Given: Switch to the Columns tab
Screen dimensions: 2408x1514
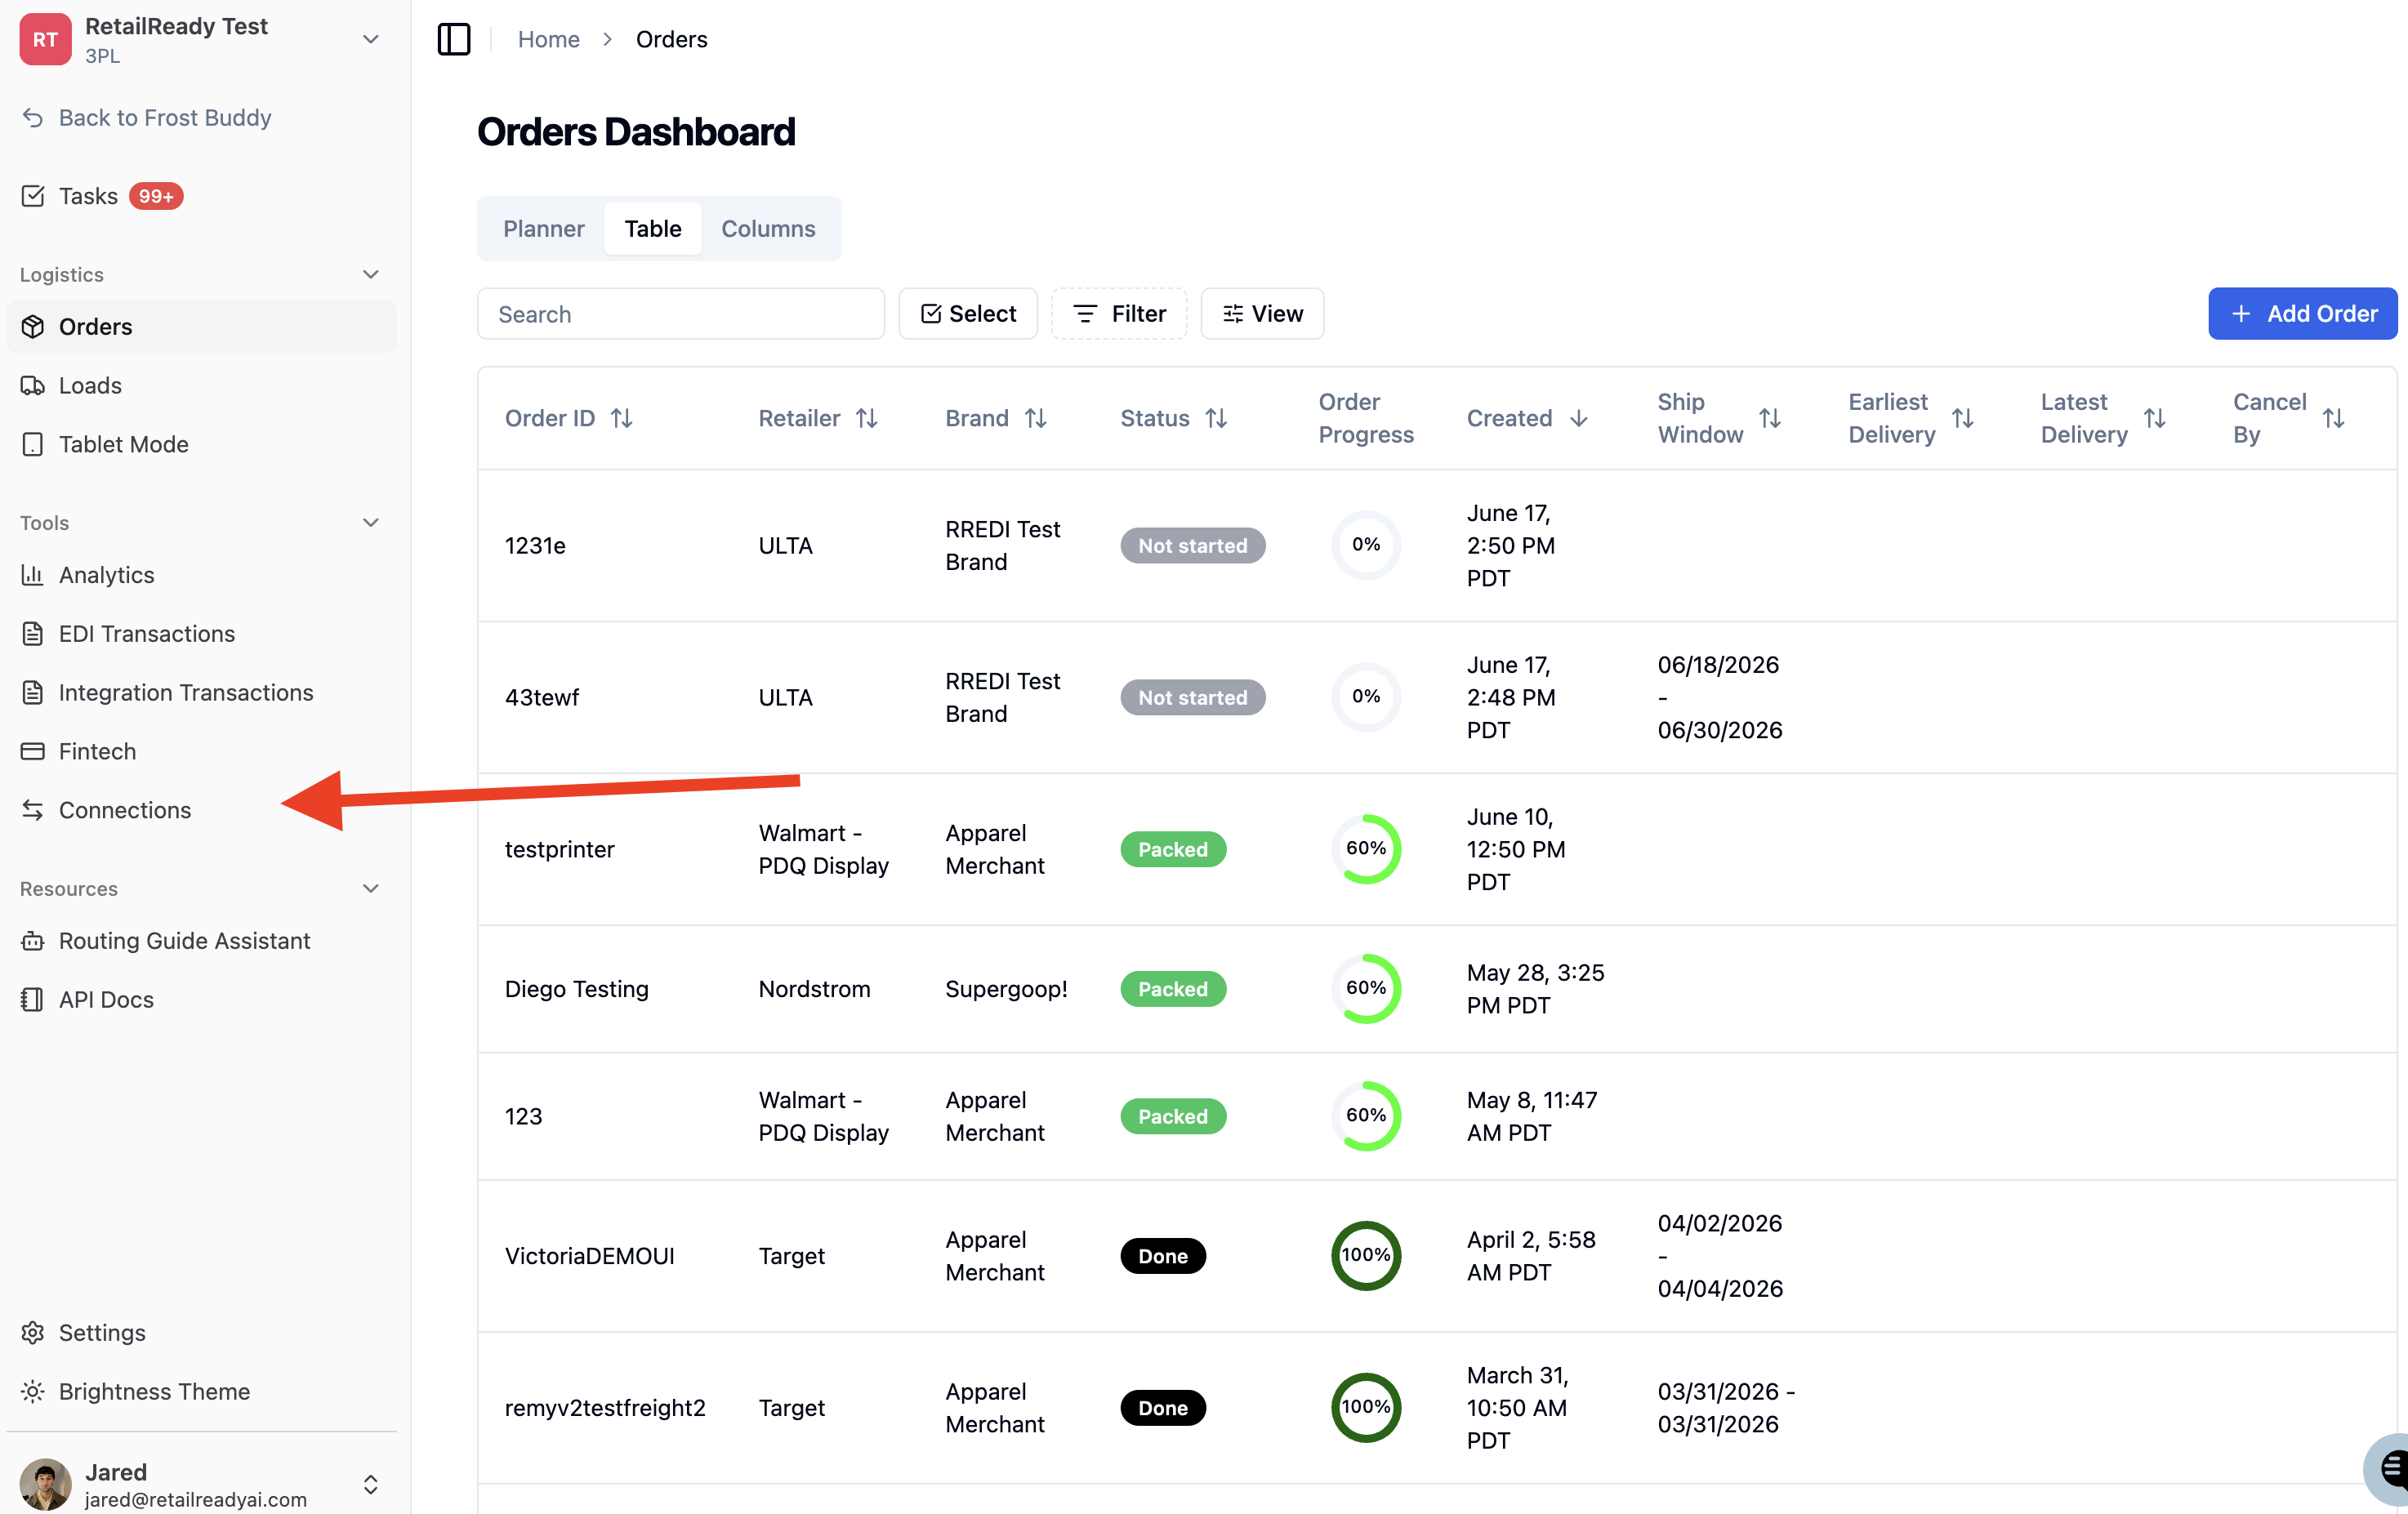Looking at the screenshot, I should pos(768,228).
